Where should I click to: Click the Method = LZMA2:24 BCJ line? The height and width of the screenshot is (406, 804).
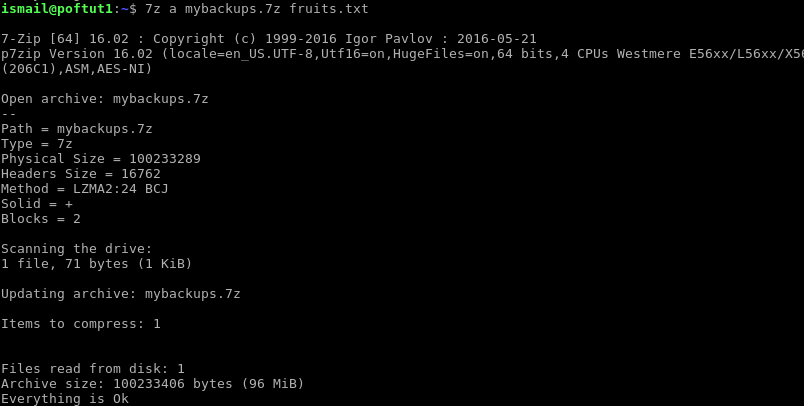85,189
